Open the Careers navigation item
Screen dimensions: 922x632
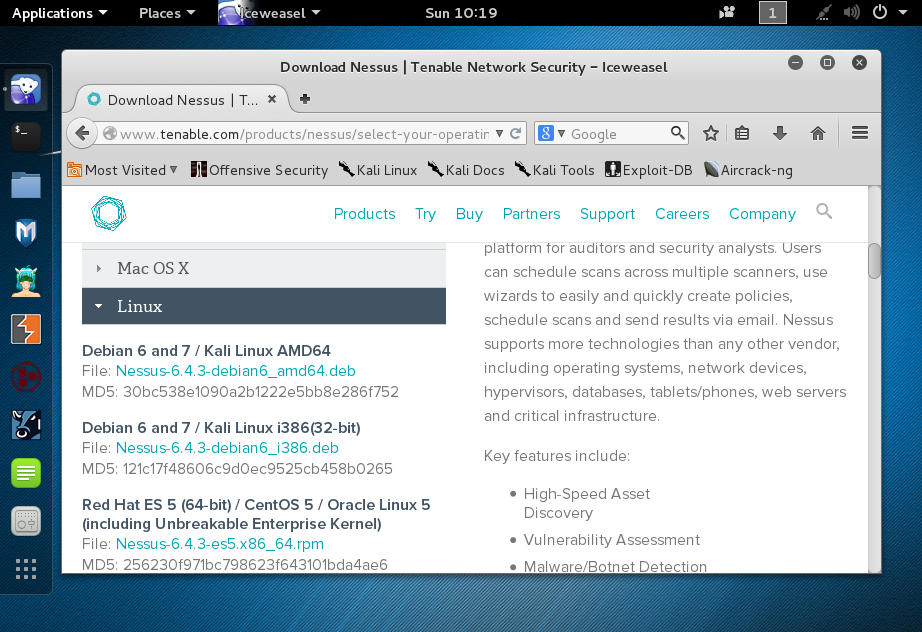pyautogui.click(x=682, y=213)
